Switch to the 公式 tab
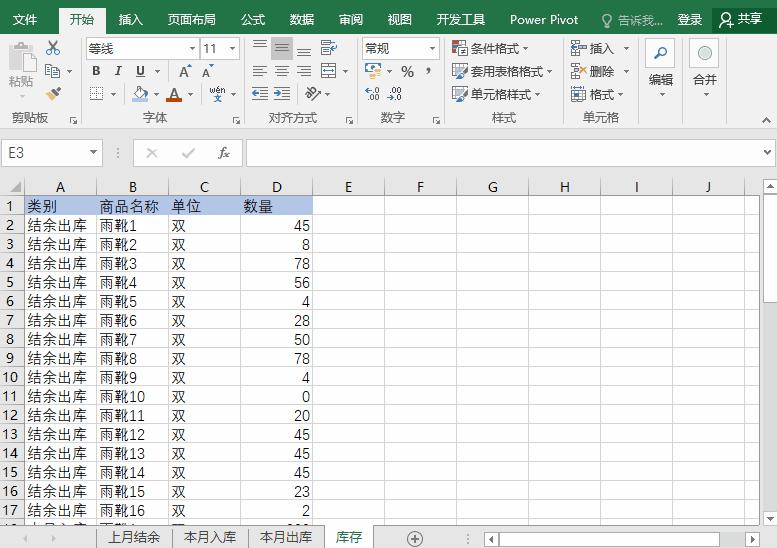This screenshot has height=548, width=777. point(253,19)
